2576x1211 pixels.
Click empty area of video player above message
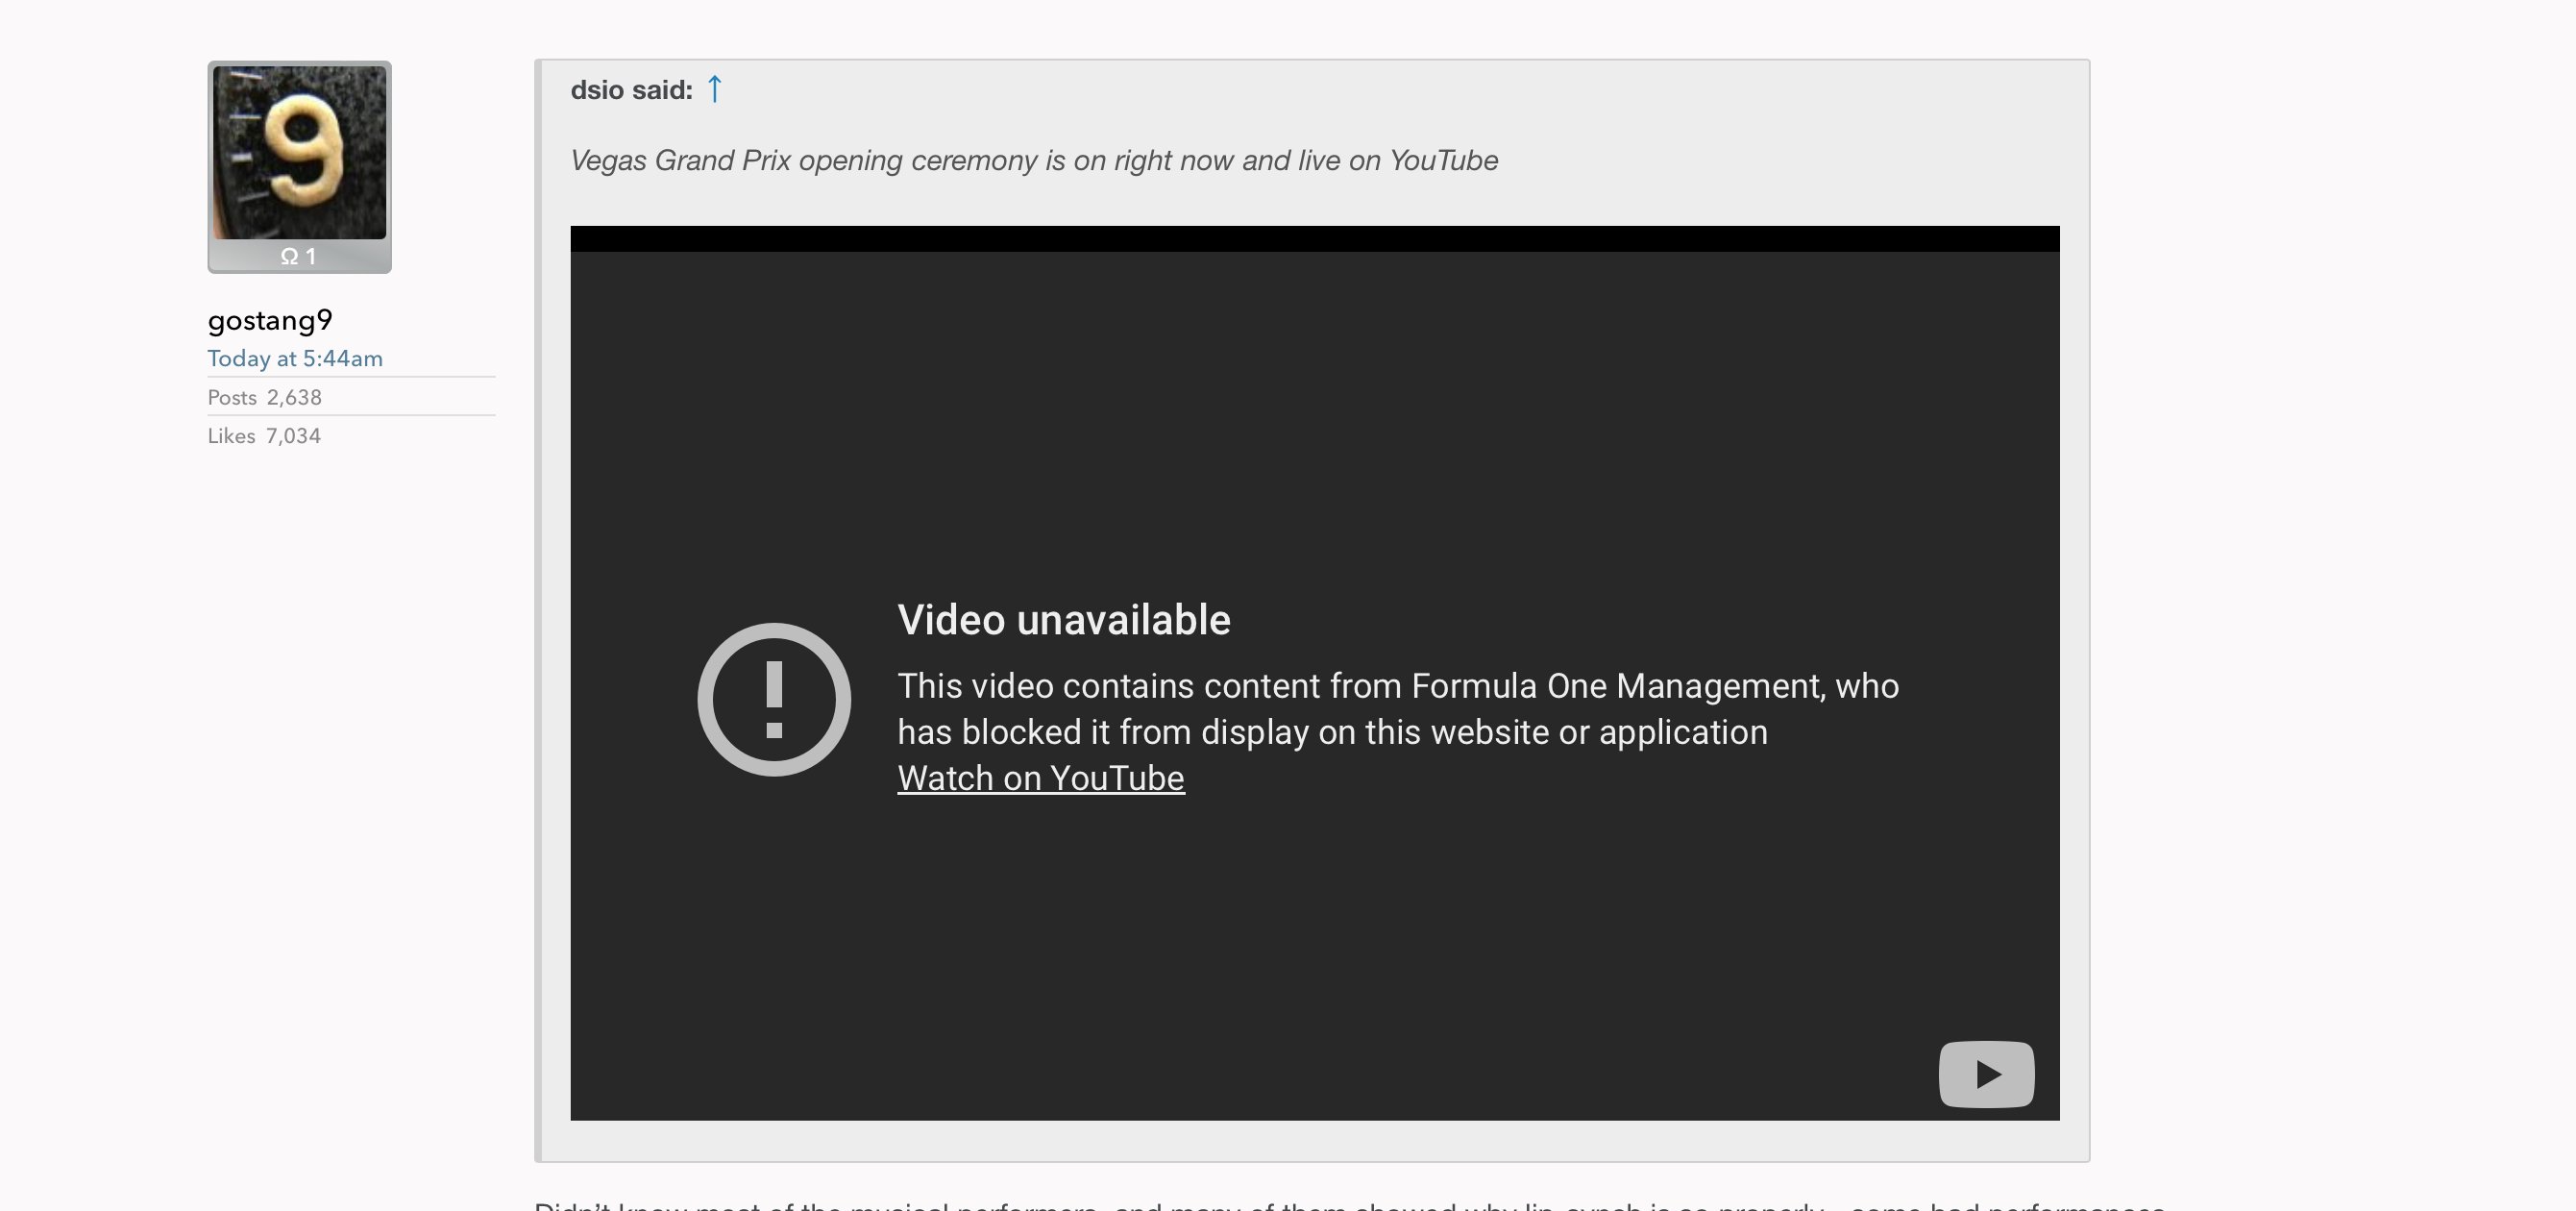tap(1314, 420)
